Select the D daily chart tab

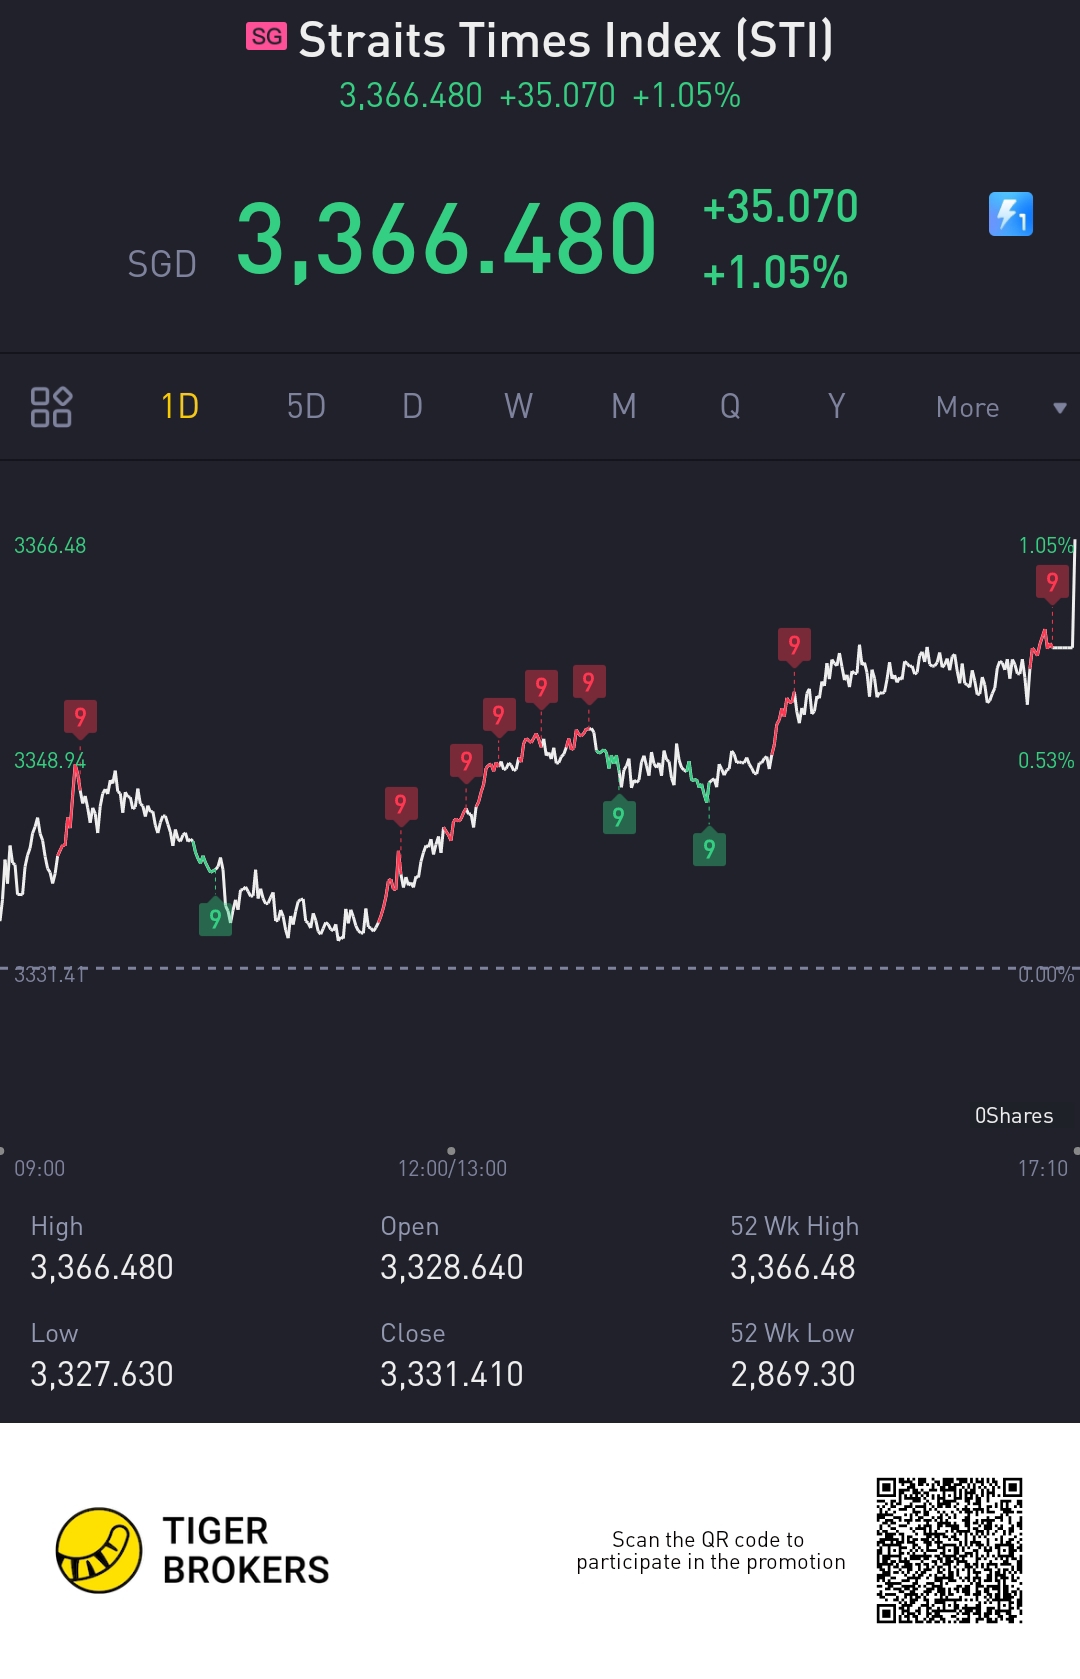[412, 407]
